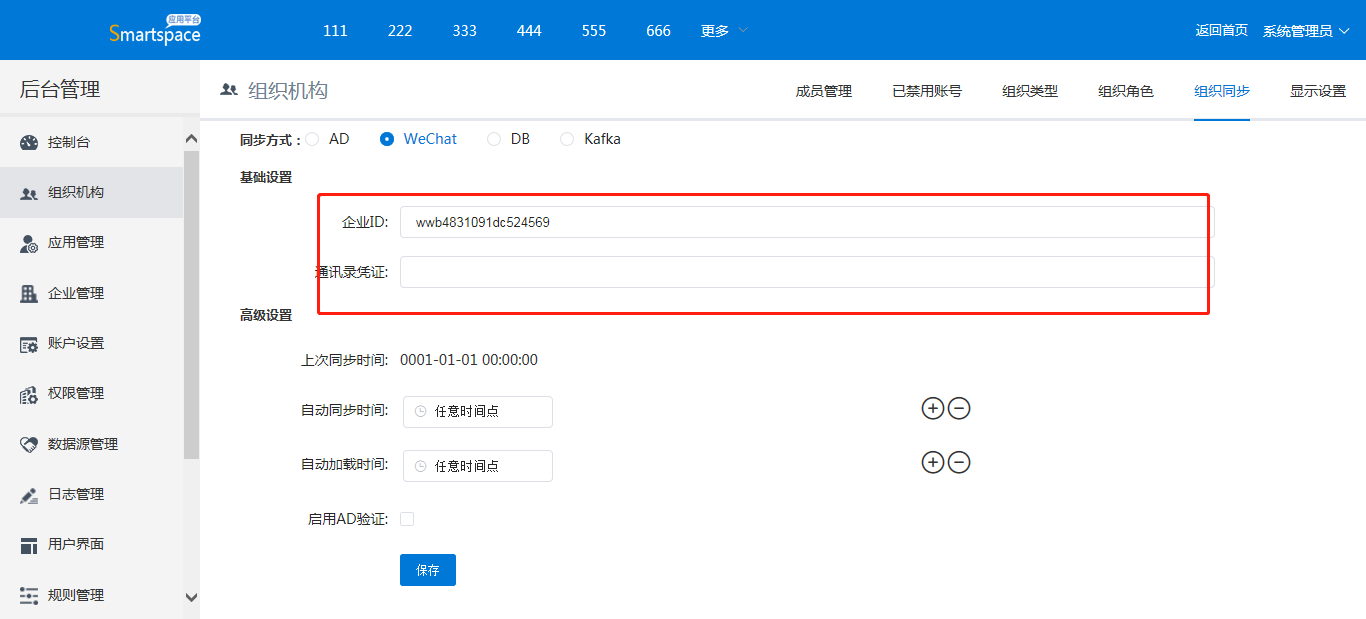This screenshot has height=619, width=1366.
Task: Enable the 启用AD验证 checkbox
Action: pos(407,519)
